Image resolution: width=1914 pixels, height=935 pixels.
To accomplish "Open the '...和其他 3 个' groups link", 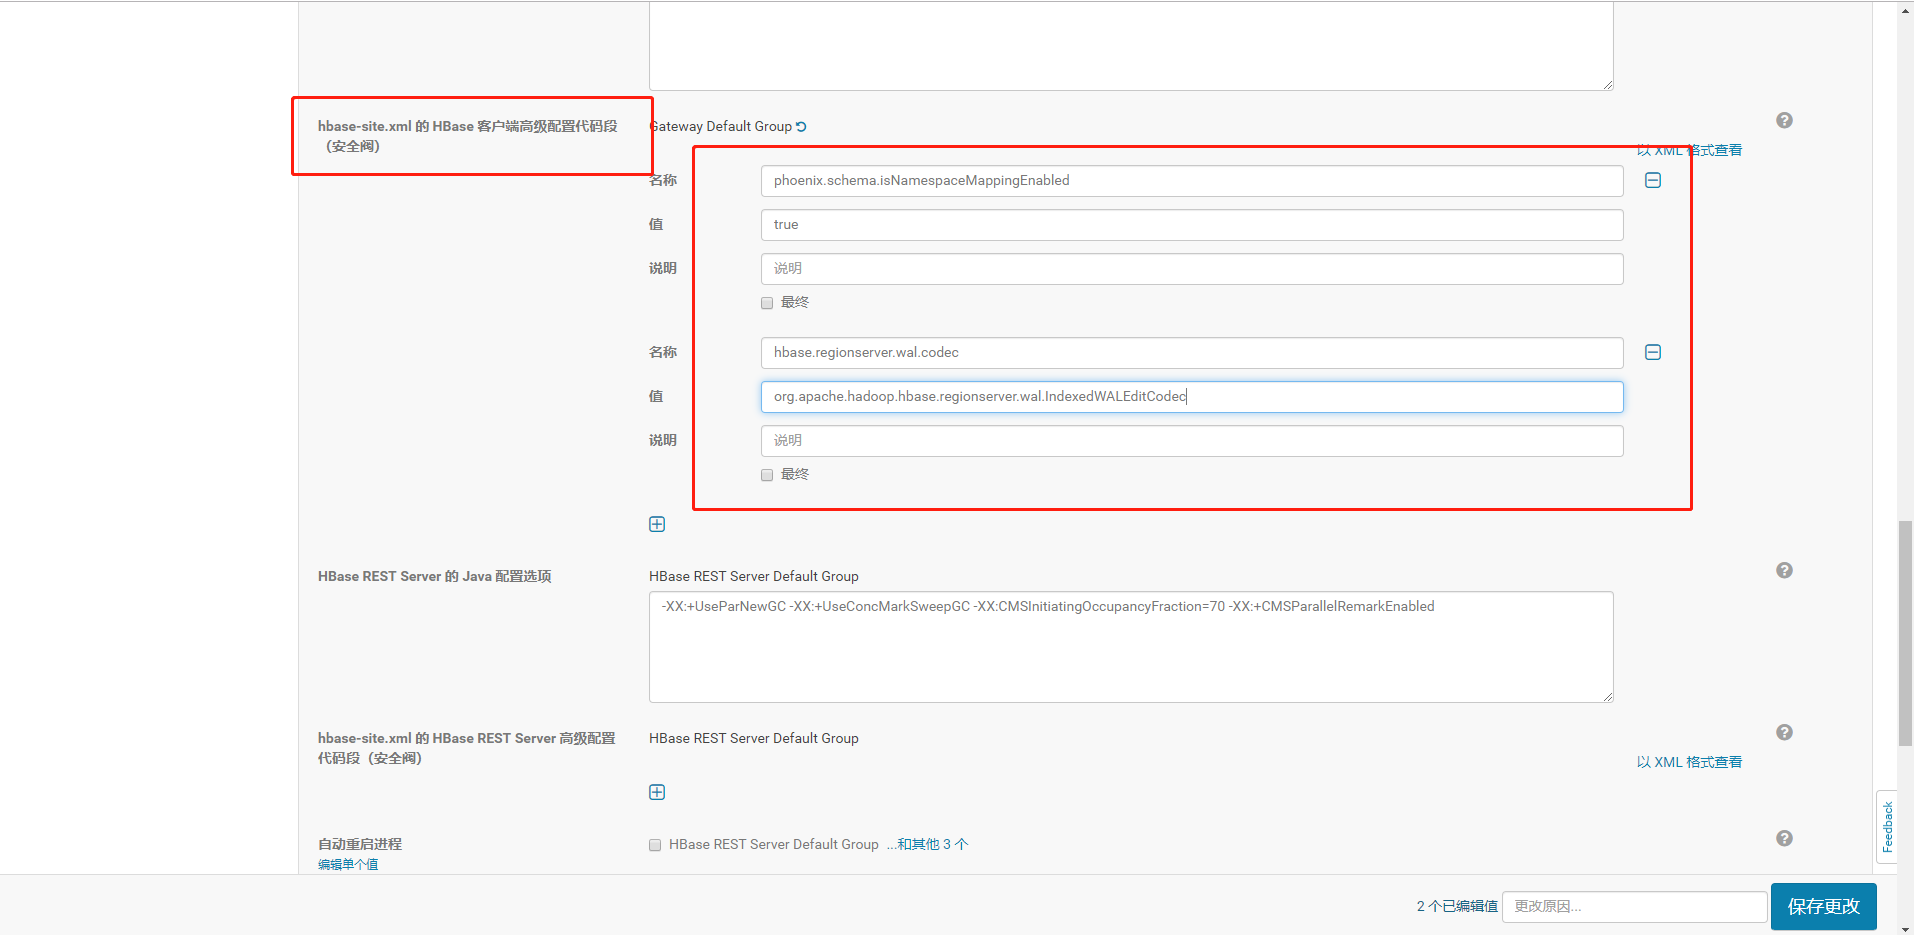I will click(x=927, y=844).
